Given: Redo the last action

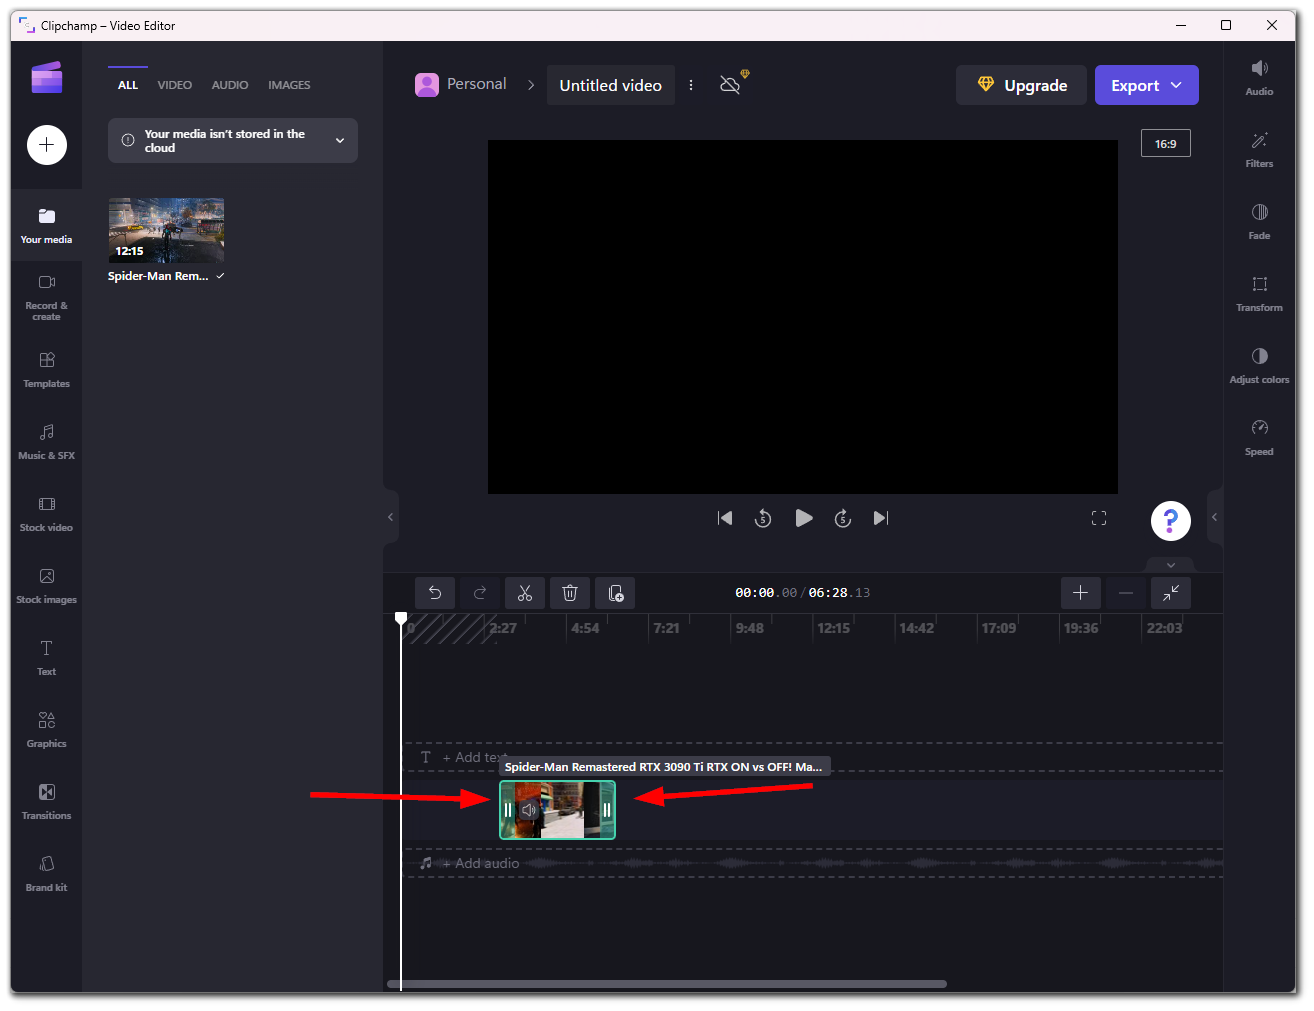Looking at the screenshot, I should tap(480, 593).
